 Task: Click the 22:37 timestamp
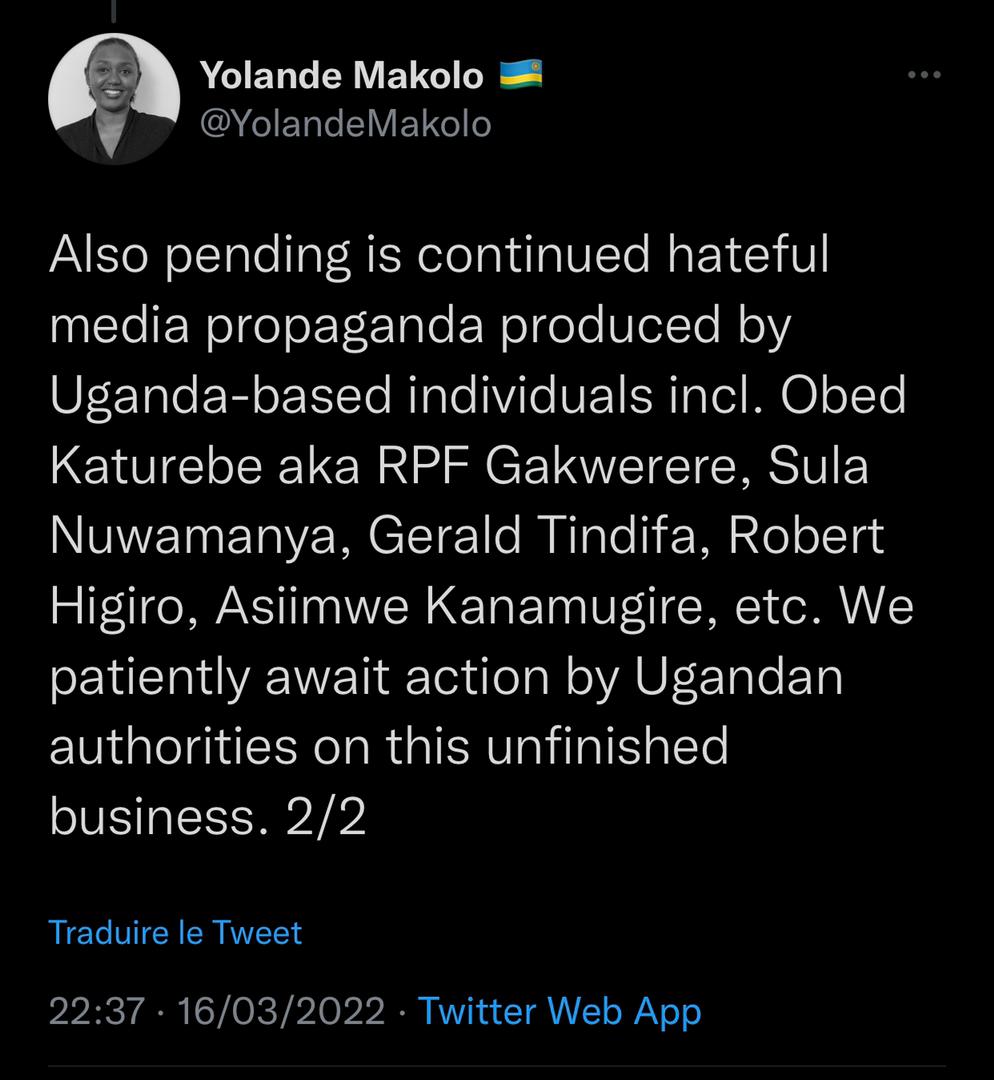pyautogui.click(x=97, y=1011)
